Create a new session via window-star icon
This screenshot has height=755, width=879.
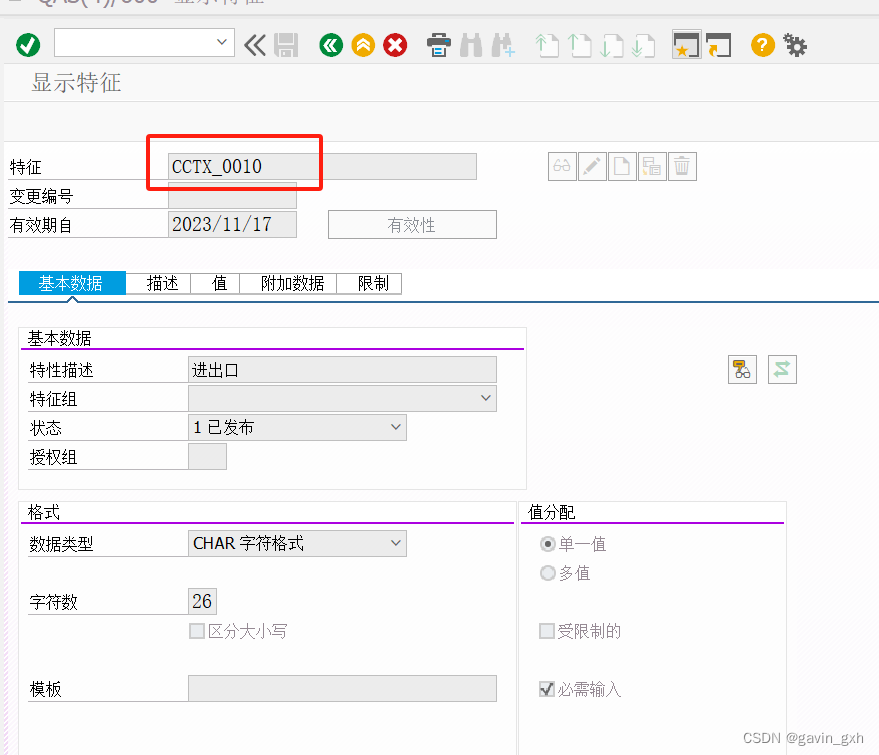coord(686,45)
